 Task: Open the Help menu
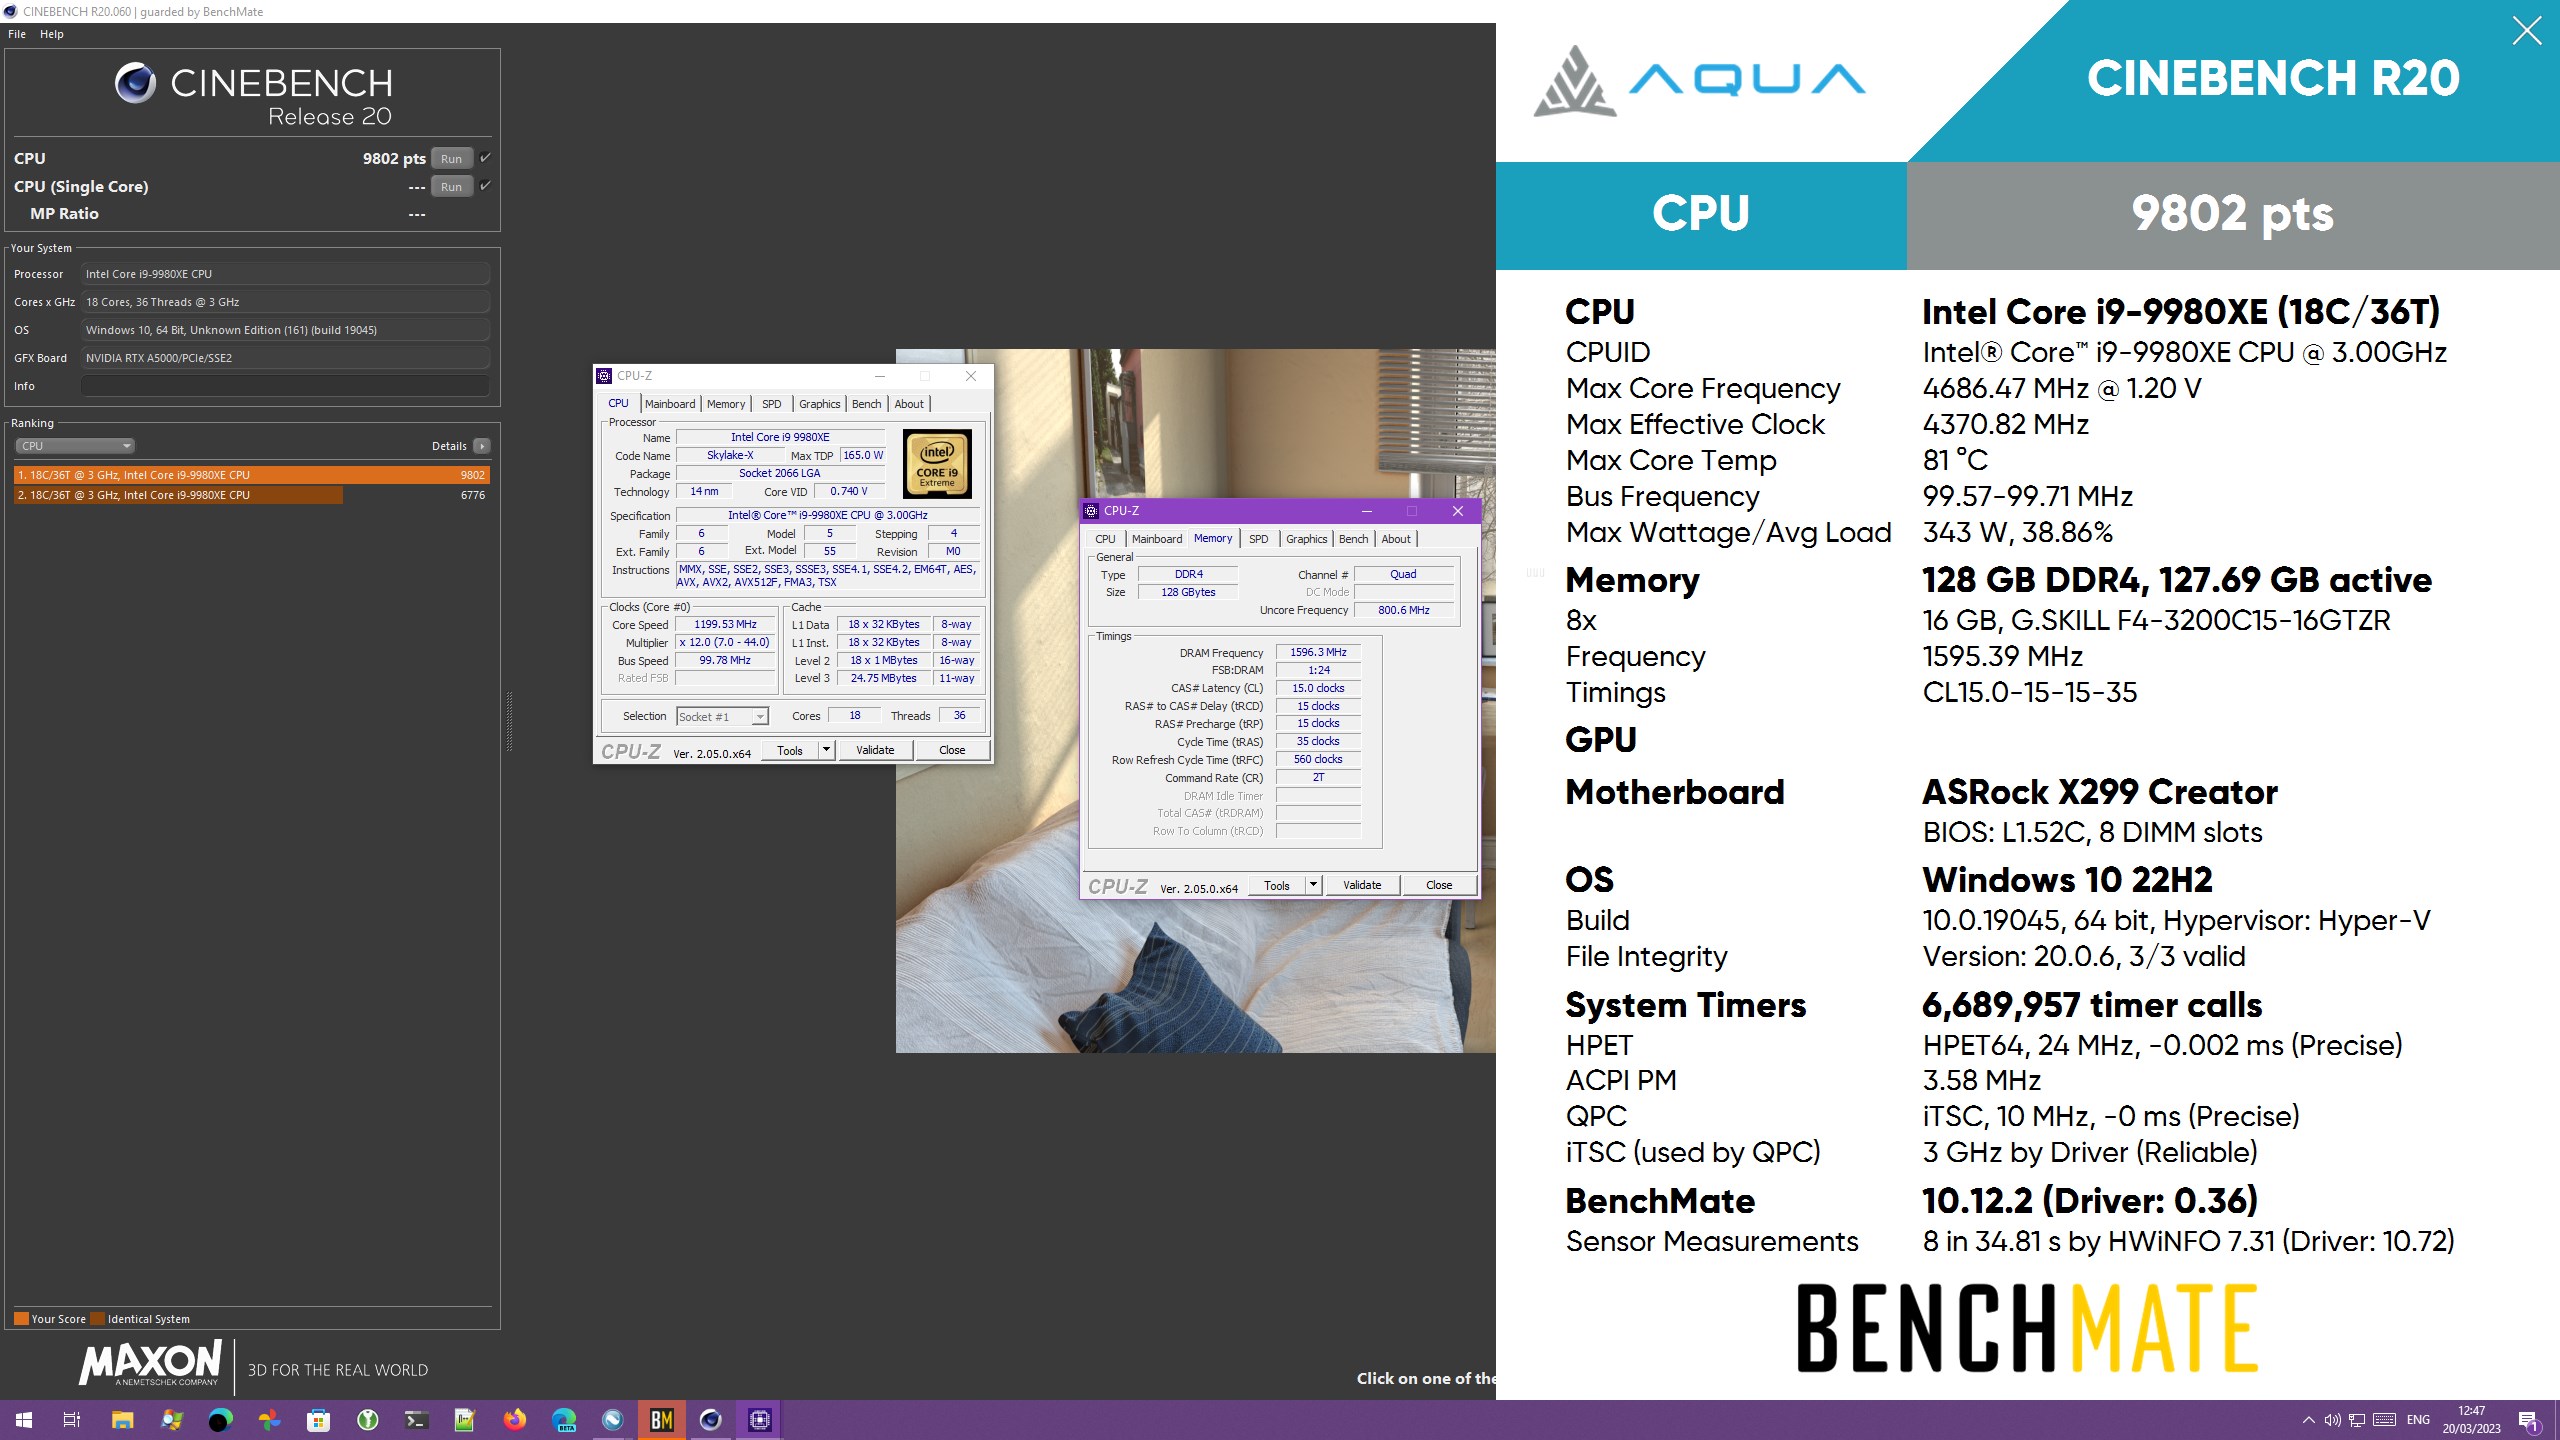[x=52, y=34]
